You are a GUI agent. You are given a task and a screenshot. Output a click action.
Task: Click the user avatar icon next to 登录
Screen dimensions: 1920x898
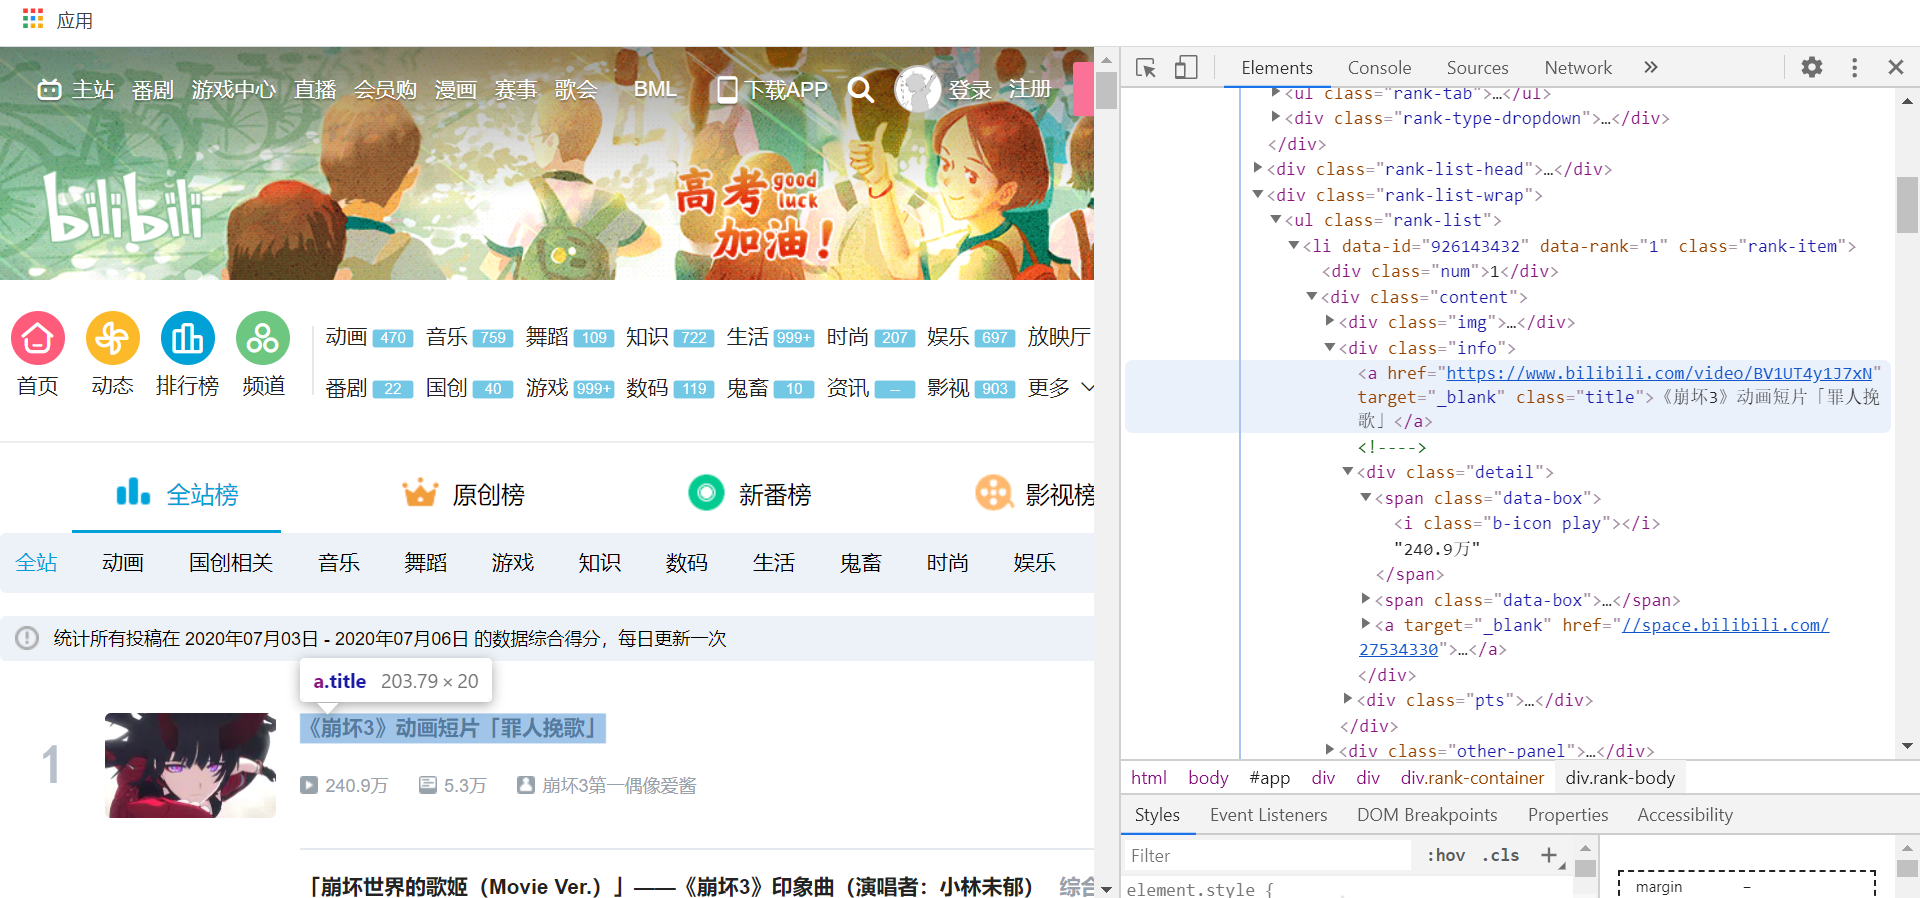click(x=918, y=90)
